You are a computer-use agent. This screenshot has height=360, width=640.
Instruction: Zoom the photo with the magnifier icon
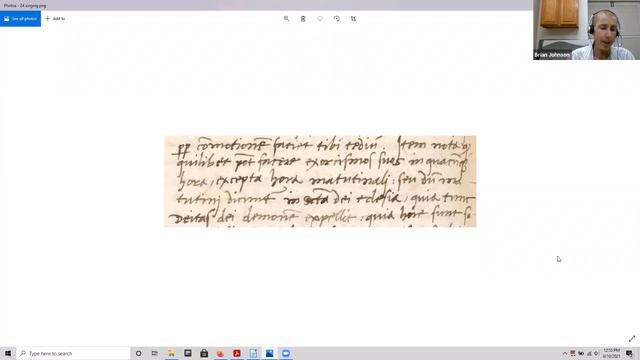point(286,19)
